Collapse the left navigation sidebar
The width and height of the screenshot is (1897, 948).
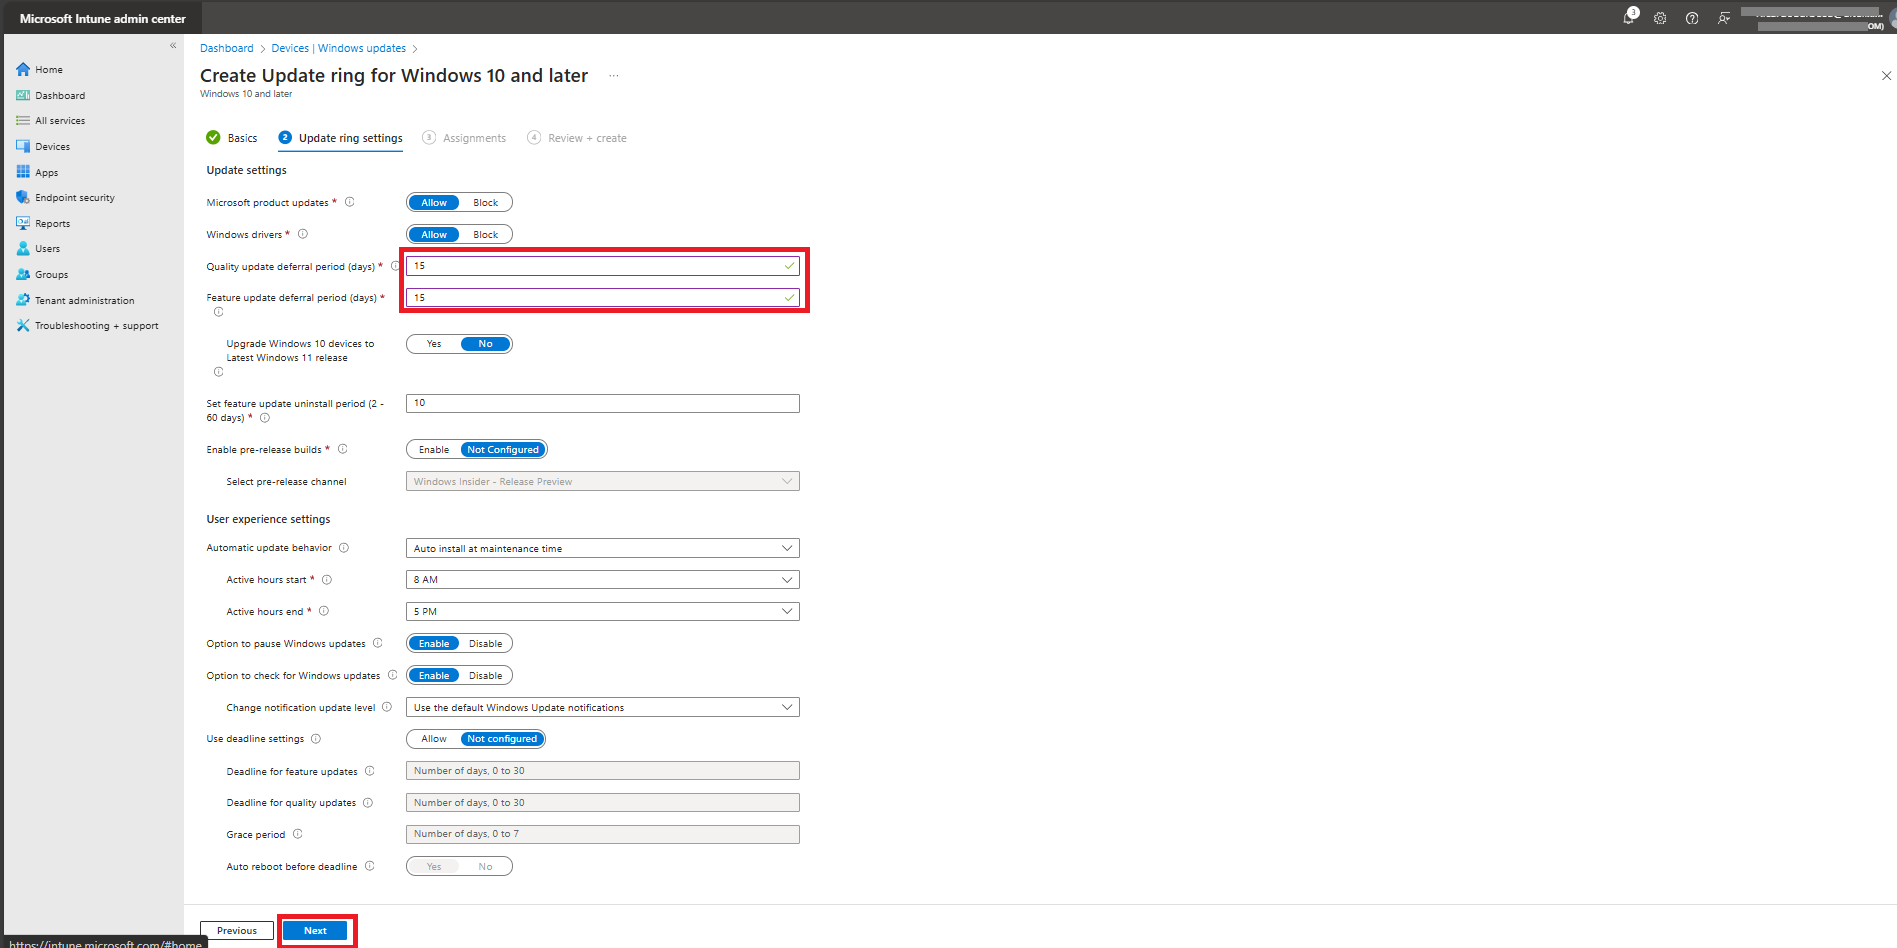173,46
